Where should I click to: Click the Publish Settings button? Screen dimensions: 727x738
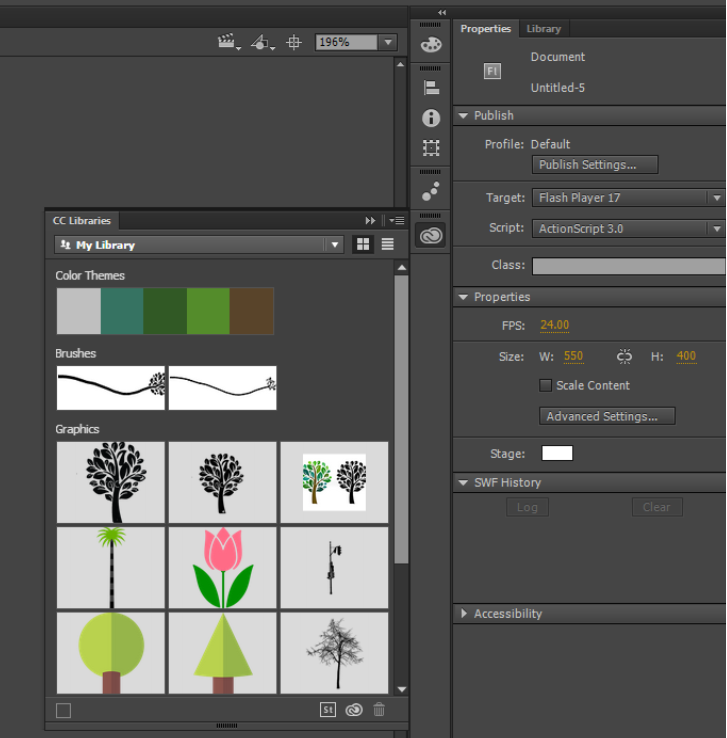[595, 165]
